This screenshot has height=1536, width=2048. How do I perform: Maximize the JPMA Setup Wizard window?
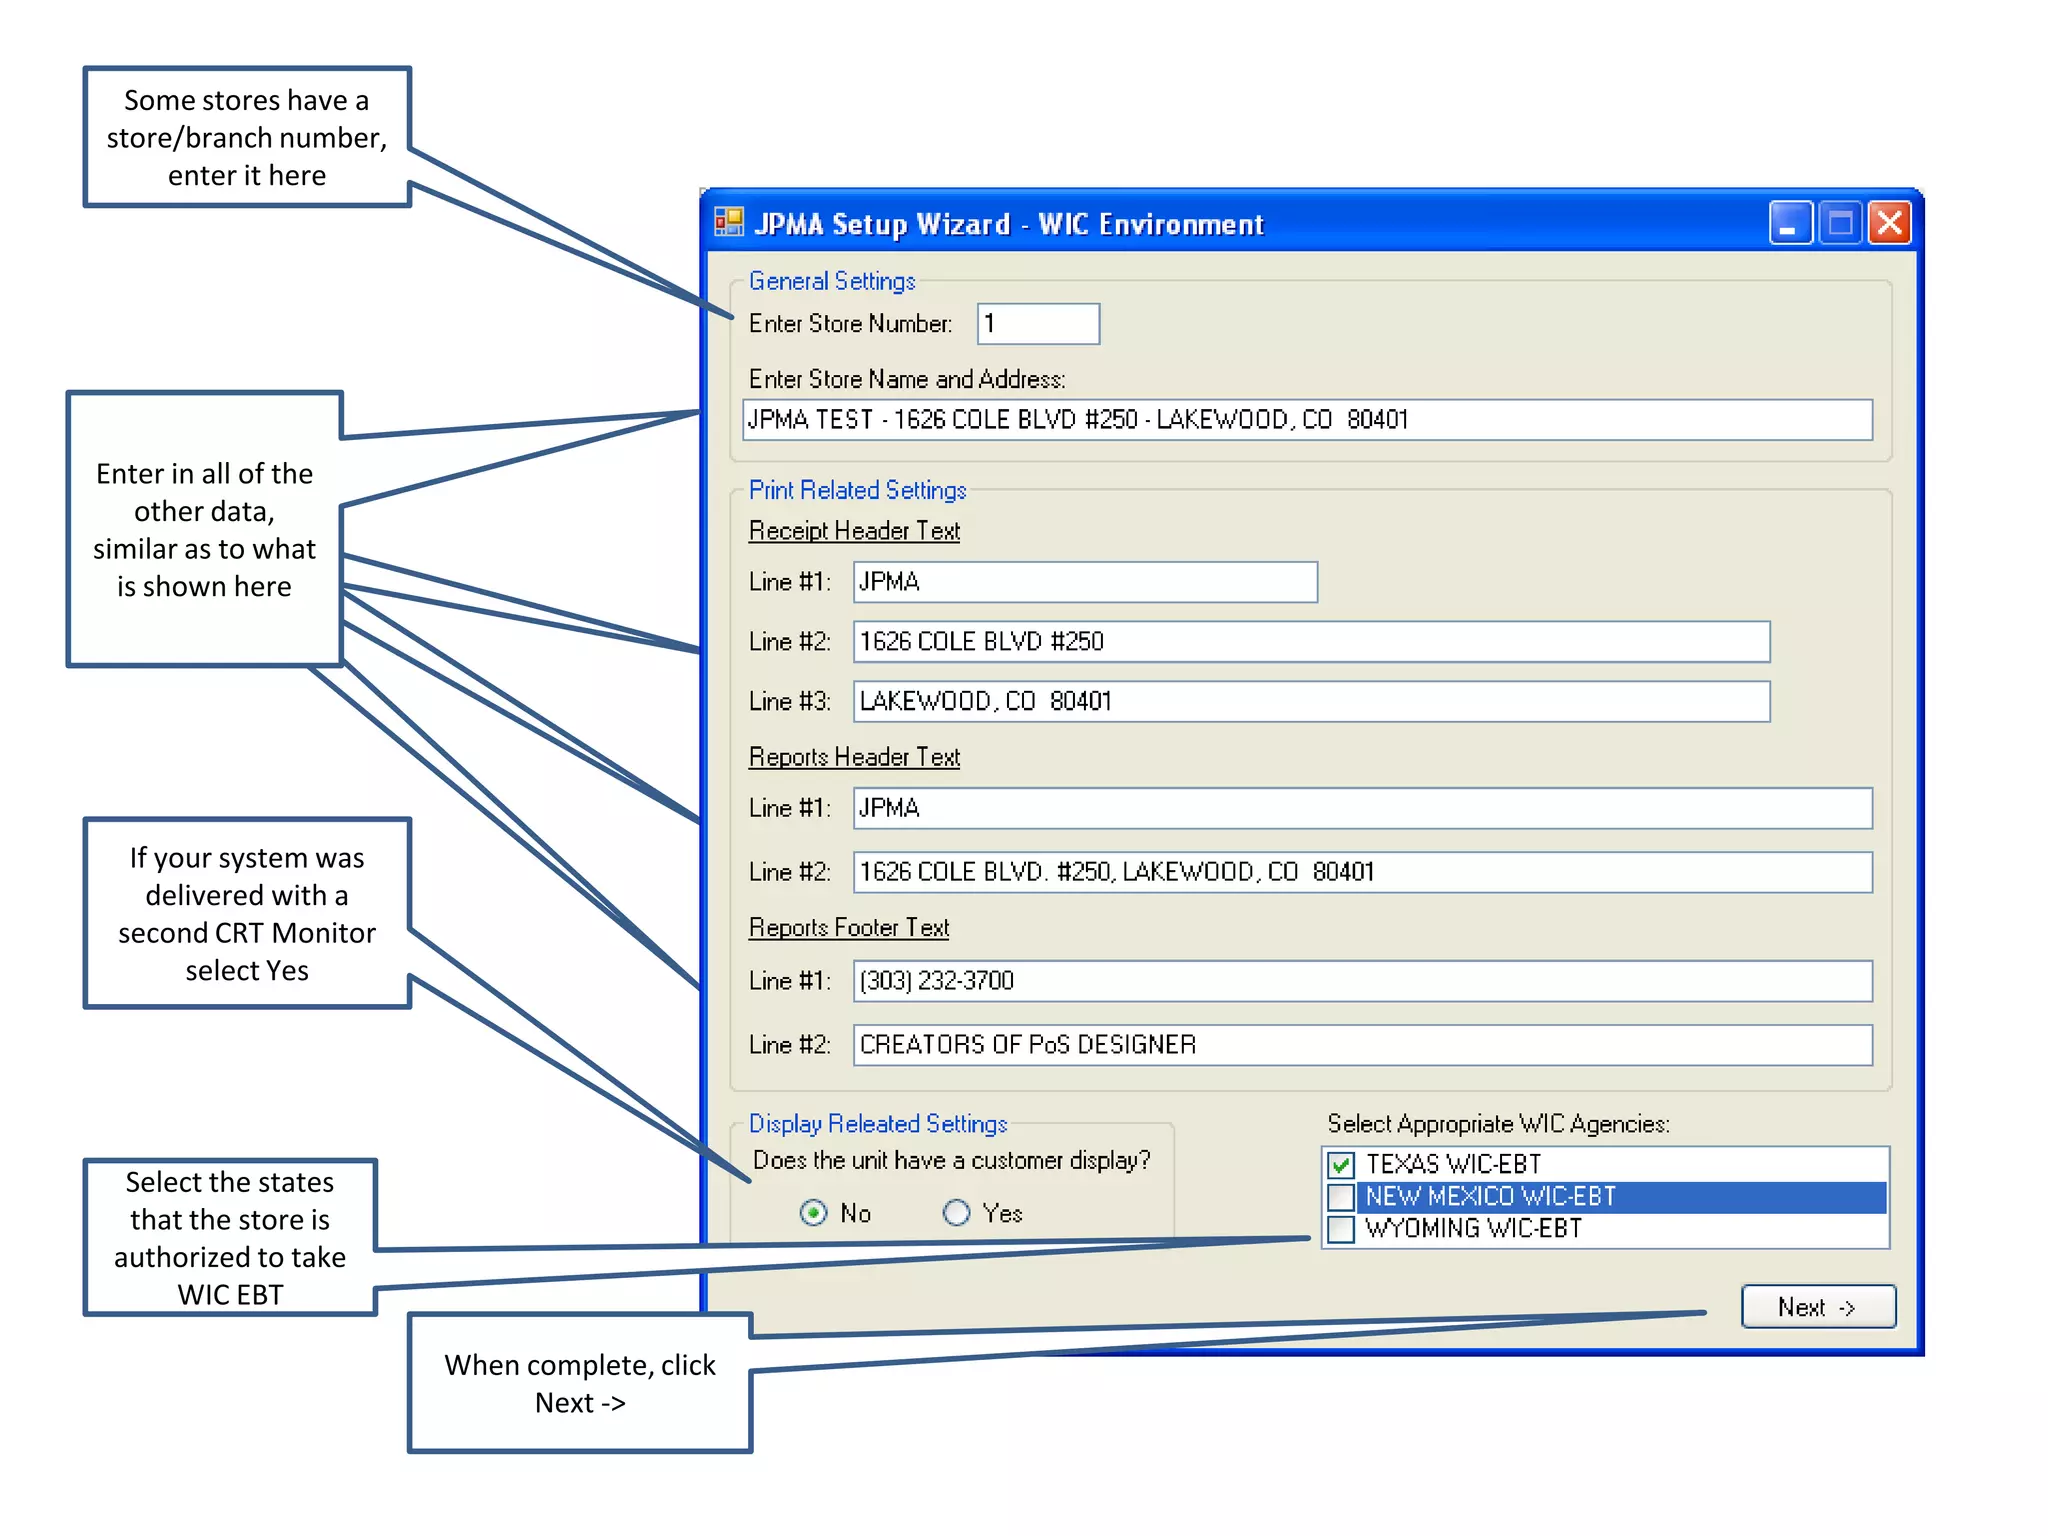click(x=1839, y=223)
